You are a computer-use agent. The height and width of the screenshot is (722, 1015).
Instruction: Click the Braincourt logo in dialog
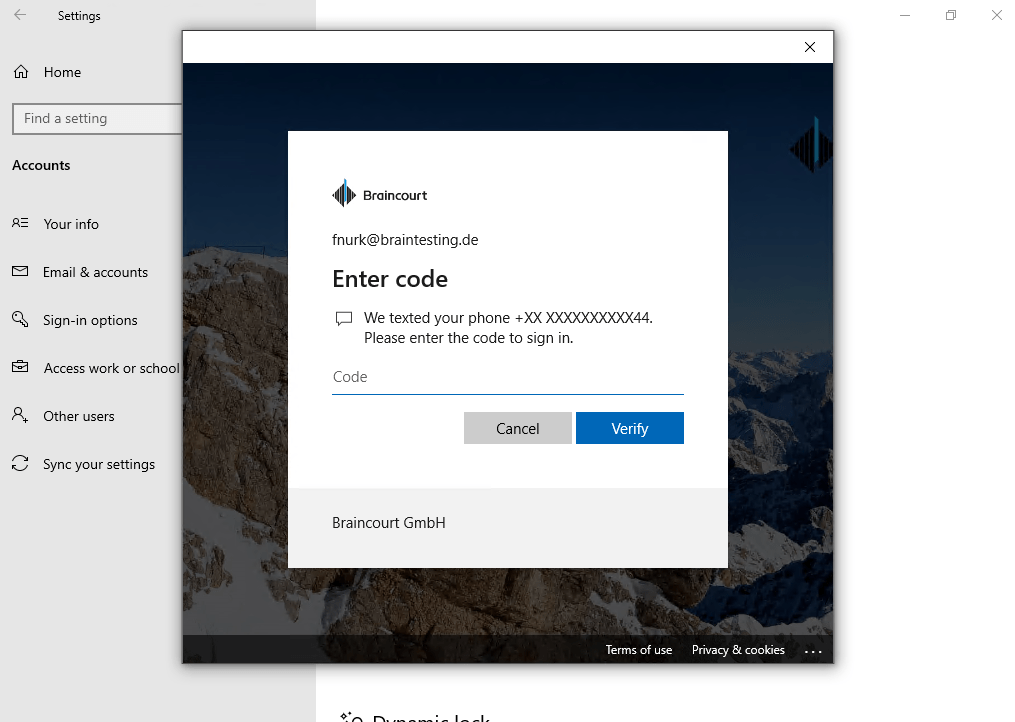(x=379, y=194)
